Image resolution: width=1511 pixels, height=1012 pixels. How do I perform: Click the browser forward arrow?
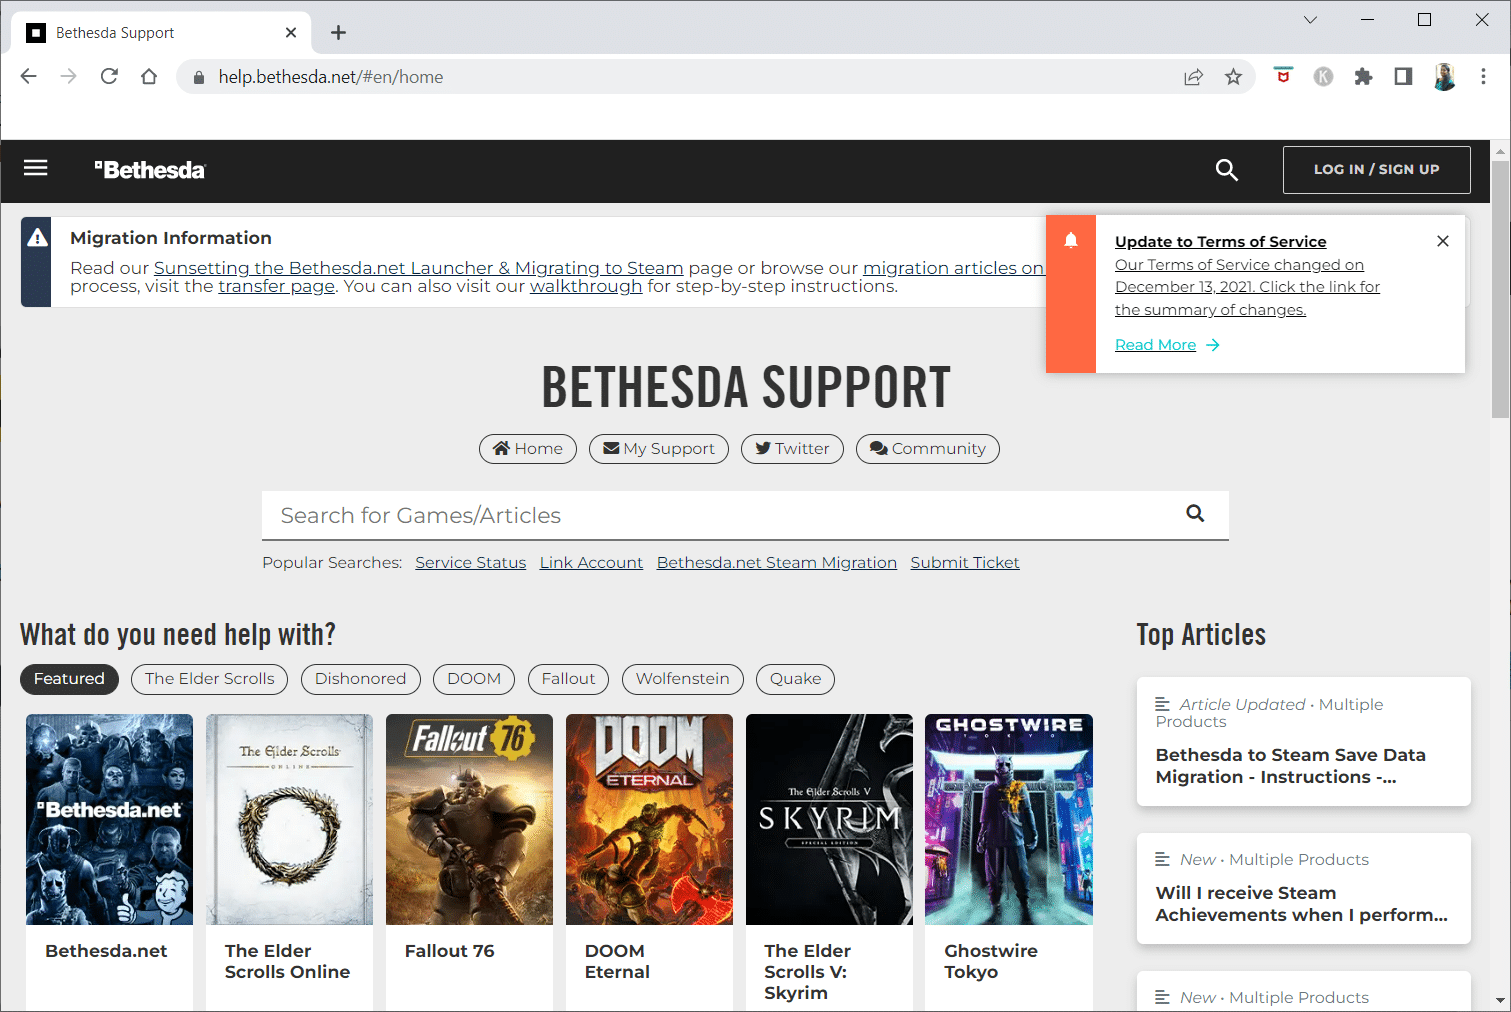(x=68, y=77)
